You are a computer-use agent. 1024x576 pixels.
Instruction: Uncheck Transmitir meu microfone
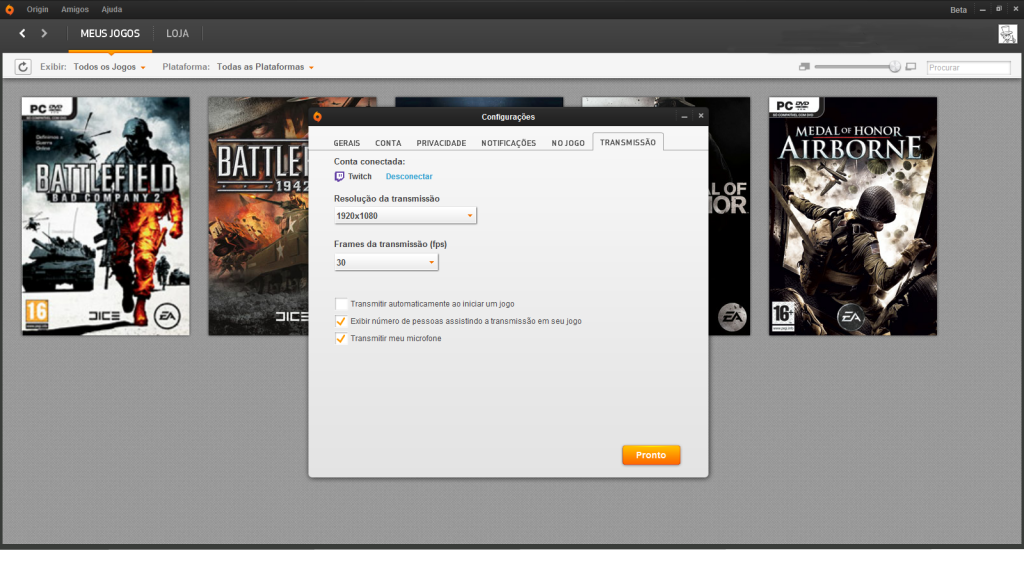pyautogui.click(x=341, y=338)
